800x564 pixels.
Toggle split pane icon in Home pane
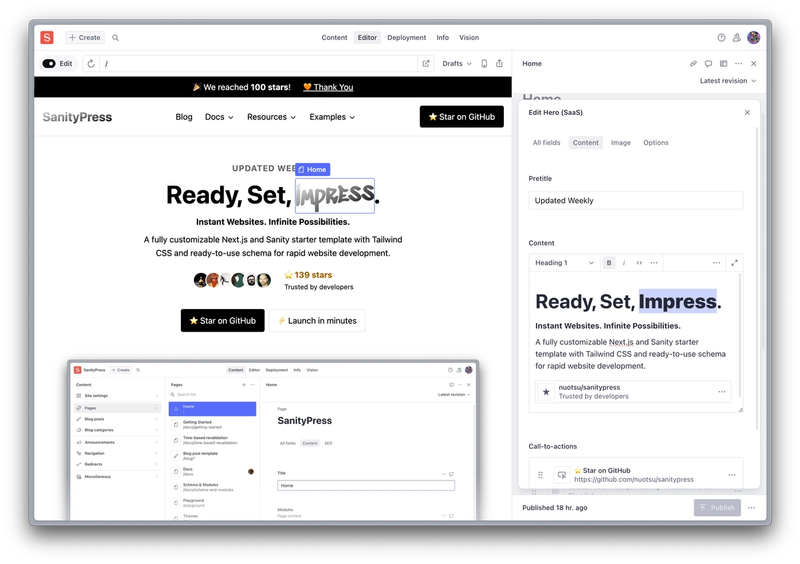click(723, 64)
